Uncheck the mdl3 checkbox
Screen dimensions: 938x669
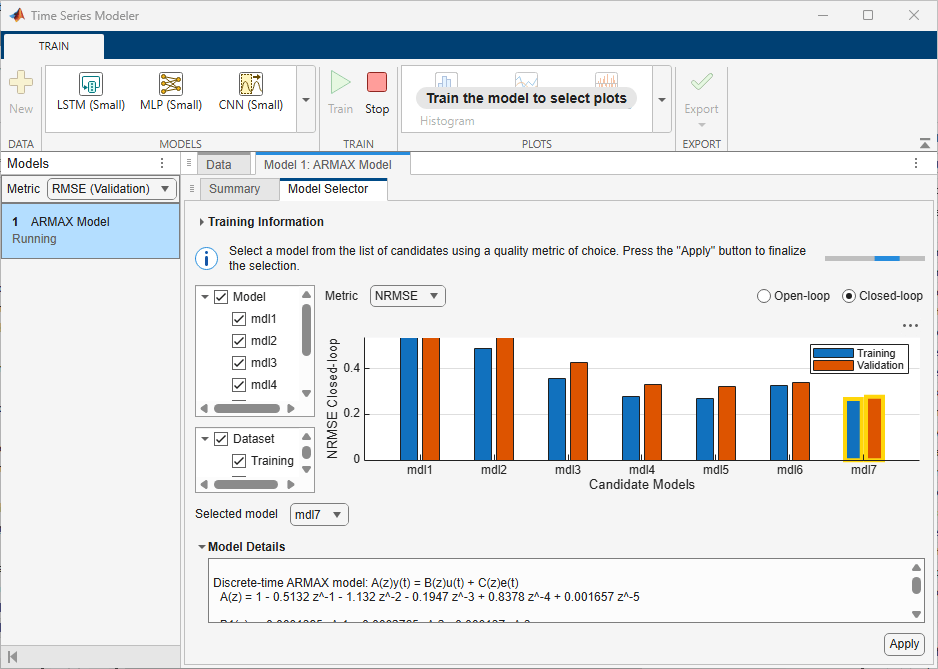tap(239, 363)
